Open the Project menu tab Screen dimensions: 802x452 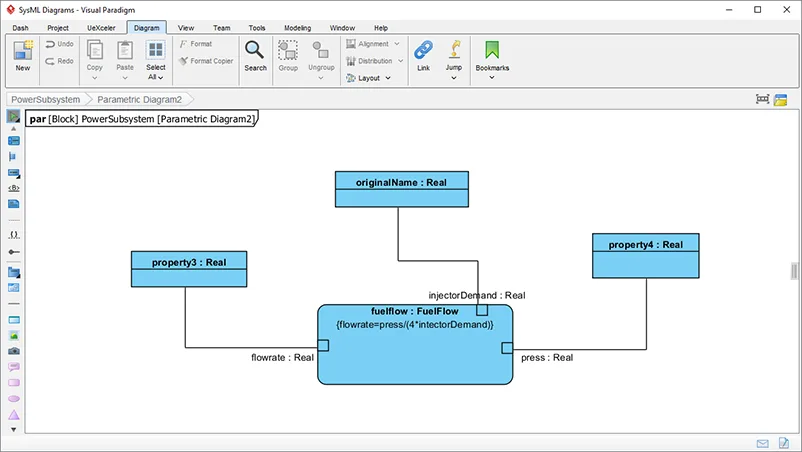click(58, 28)
